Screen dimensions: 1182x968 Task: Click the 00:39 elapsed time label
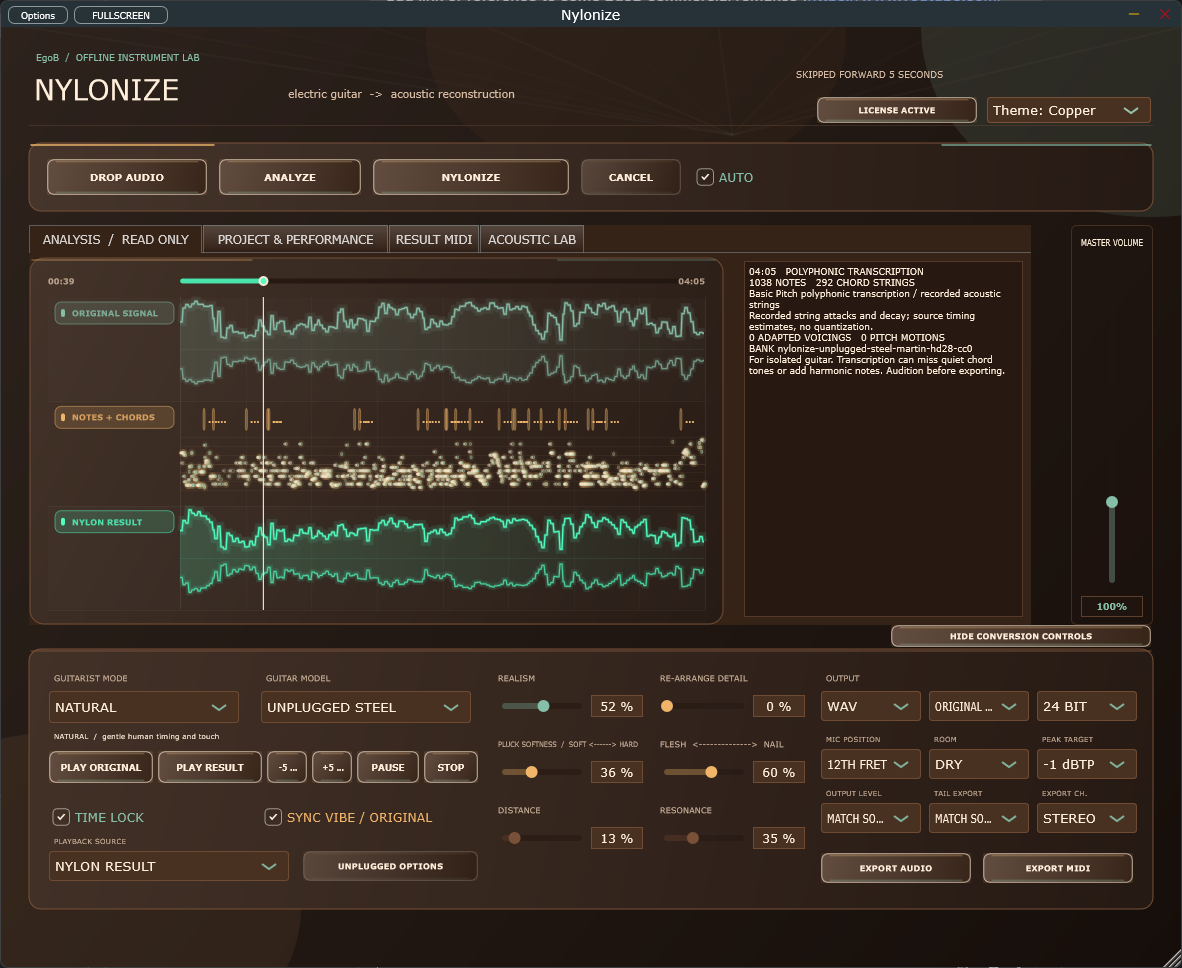click(x=61, y=281)
